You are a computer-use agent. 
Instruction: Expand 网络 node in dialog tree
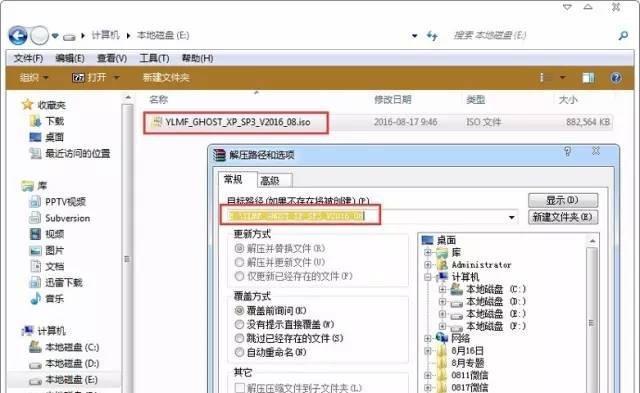[428, 338]
